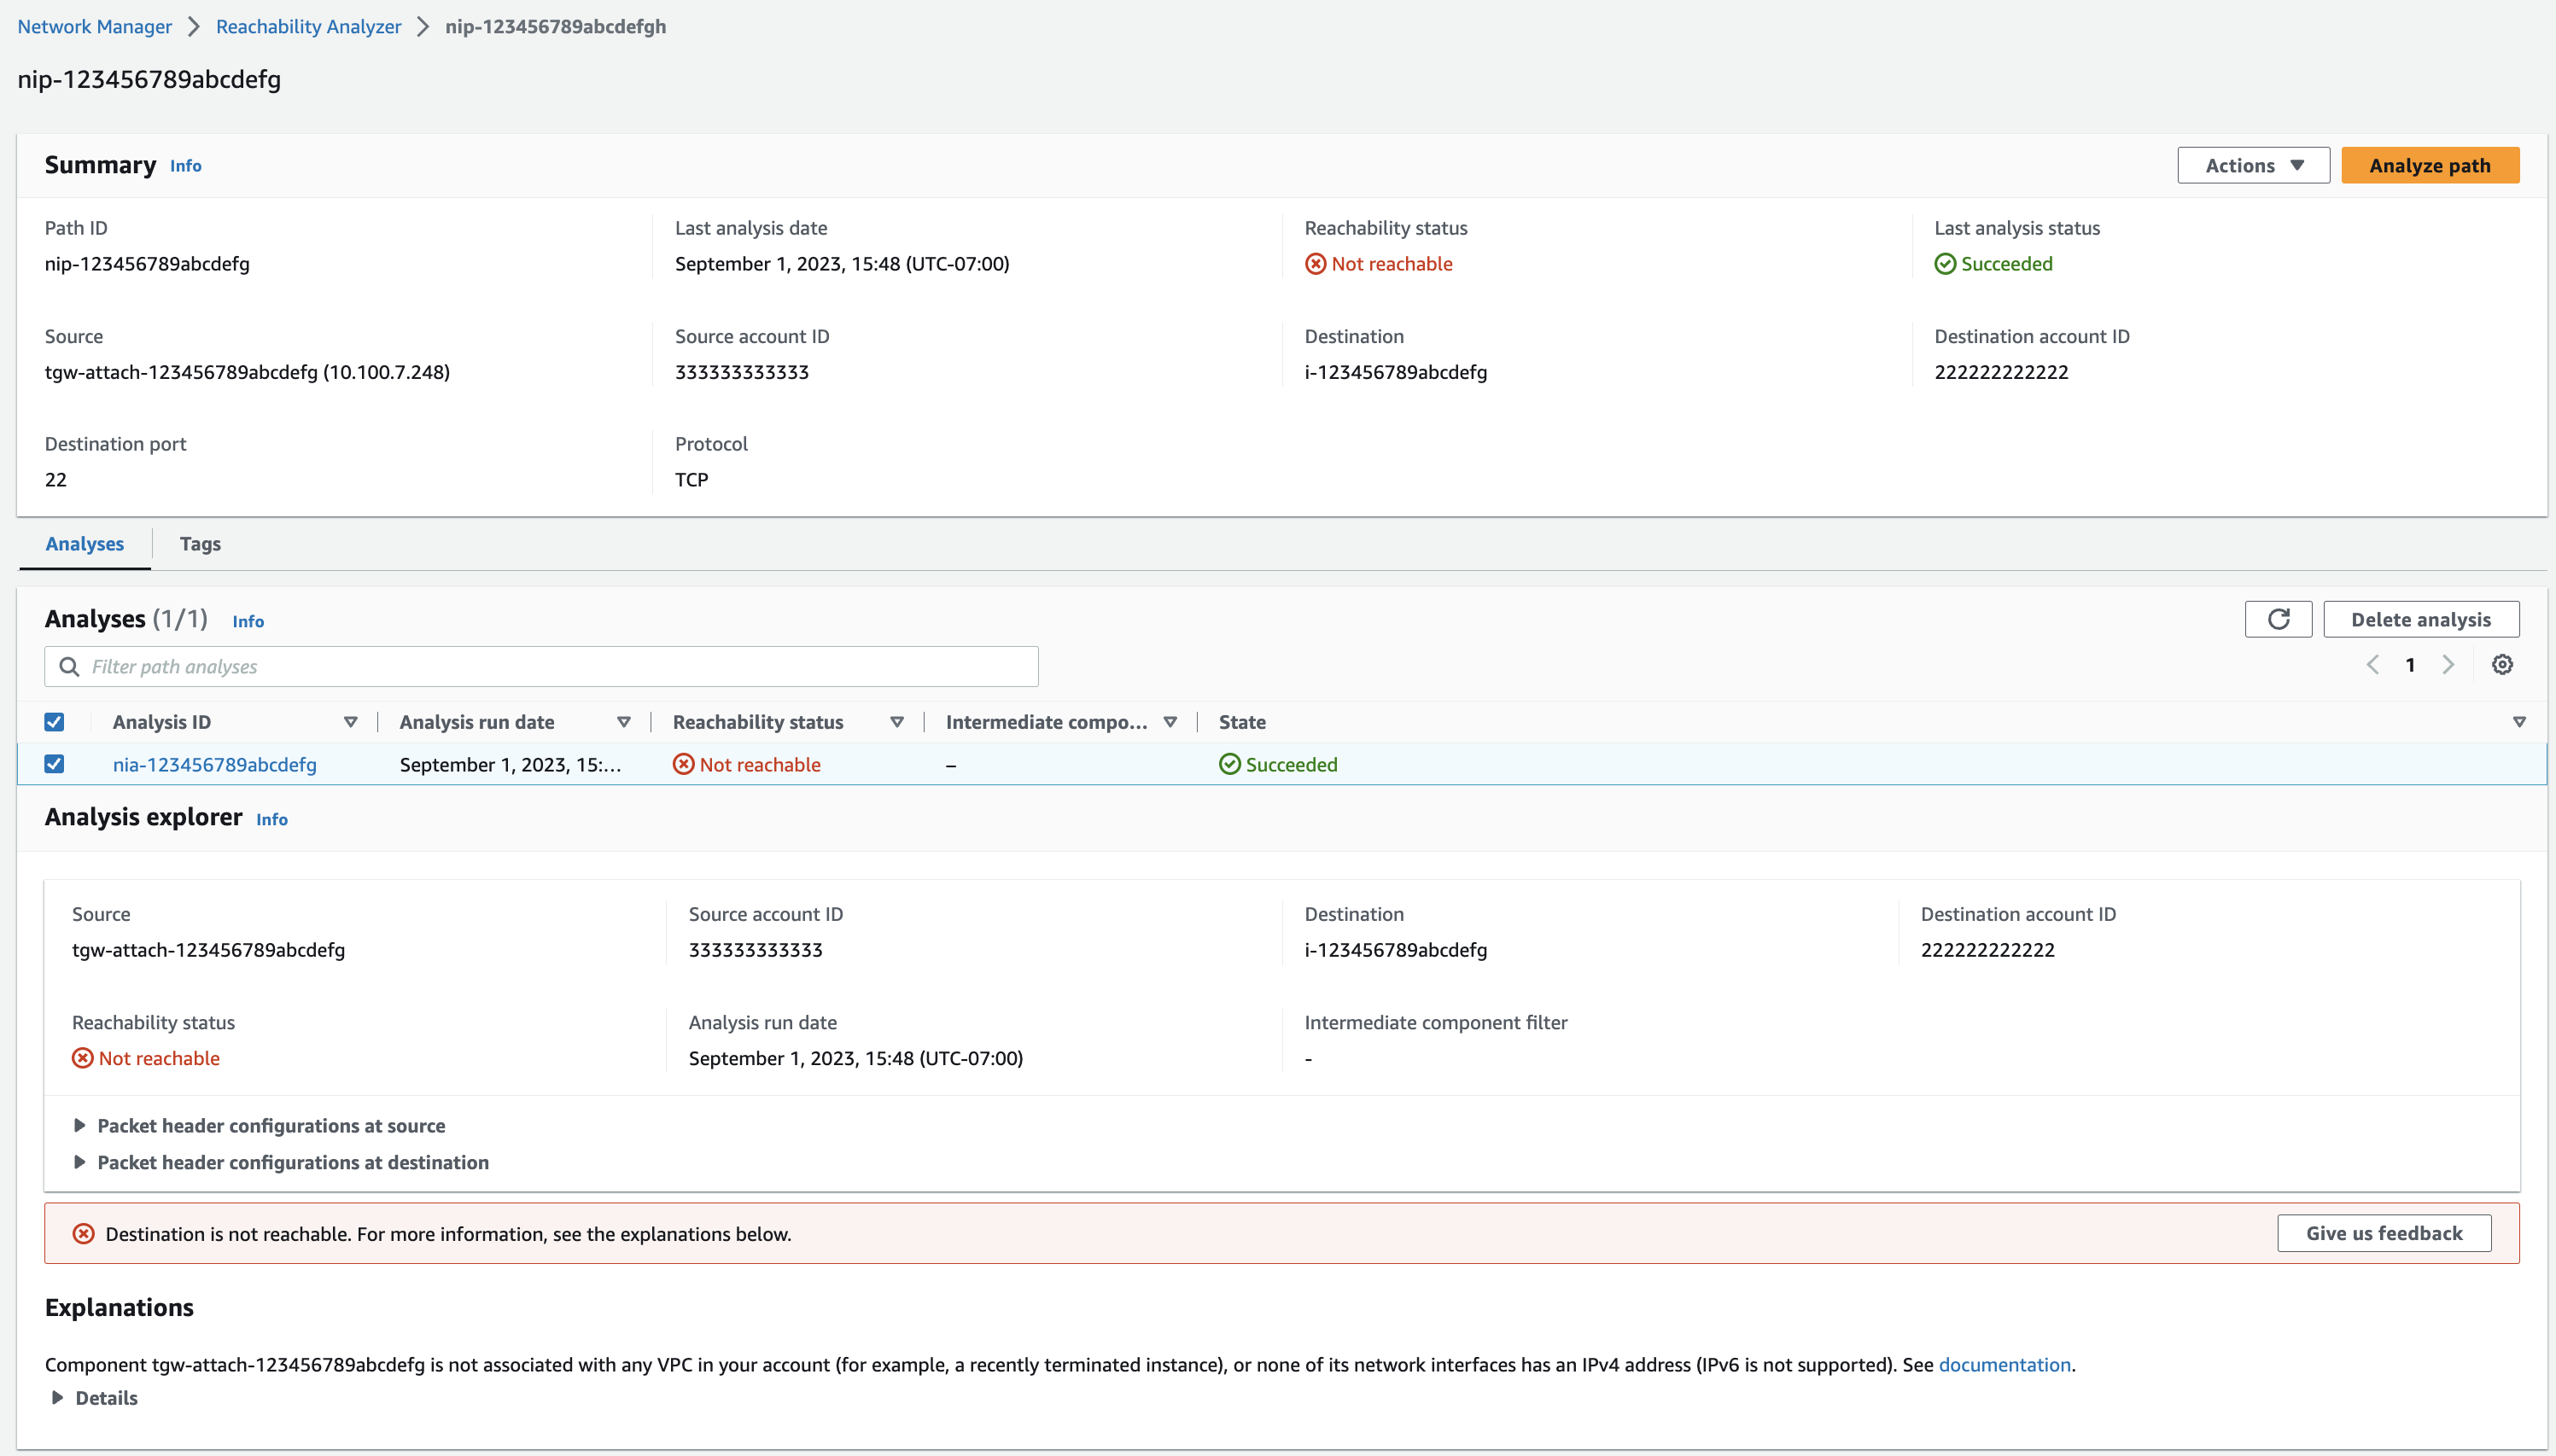This screenshot has width=2556, height=1456.
Task: Sort by Intermediate components column arrow
Action: [x=1169, y=722]
